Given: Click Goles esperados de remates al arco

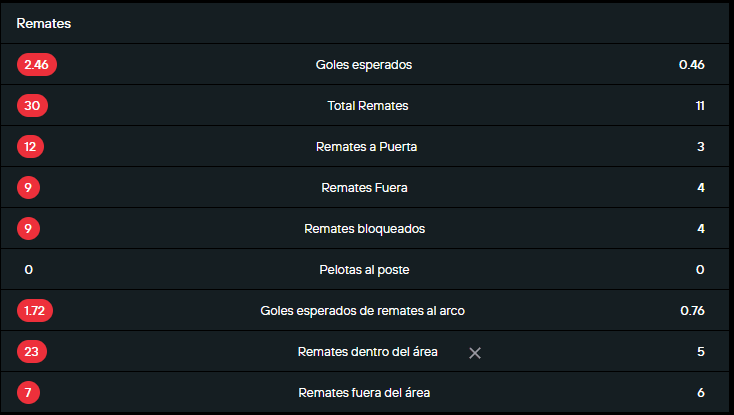Looking at the screenshot, I should pyautogui.click(x=364, y=311).
